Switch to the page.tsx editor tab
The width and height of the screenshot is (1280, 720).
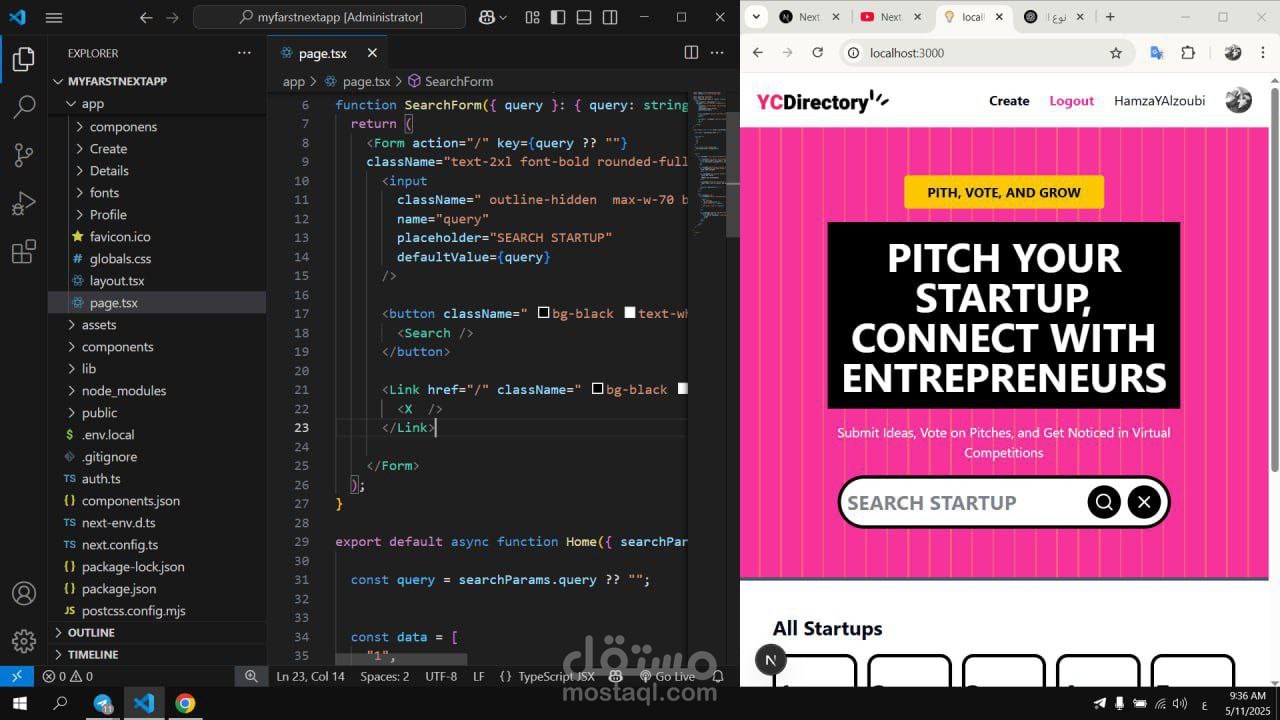pyautogui.click(x=322, y=53)
